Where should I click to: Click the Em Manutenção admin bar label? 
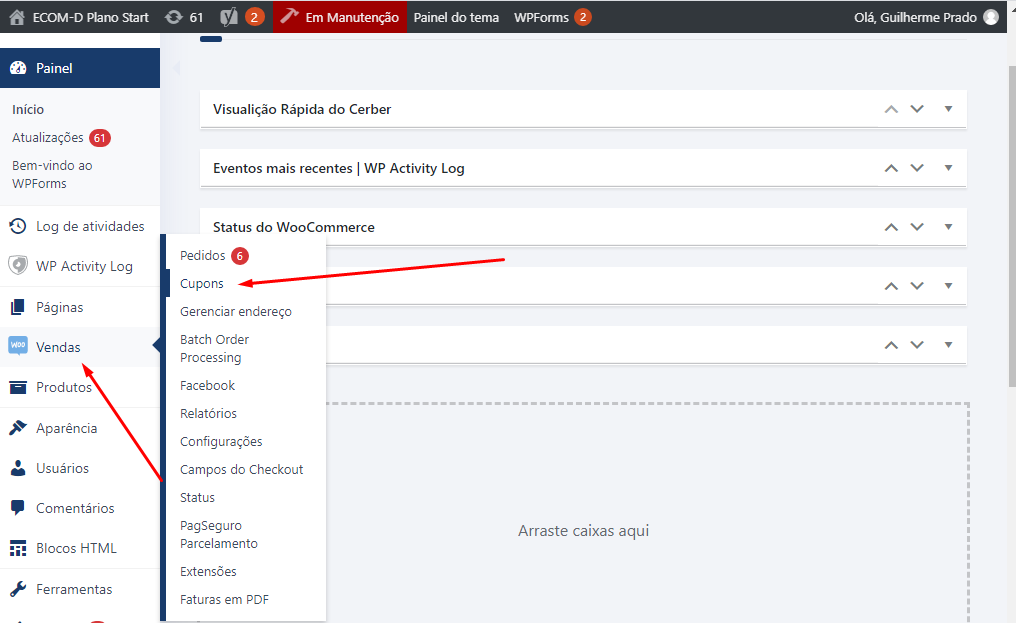pos(352,18)
